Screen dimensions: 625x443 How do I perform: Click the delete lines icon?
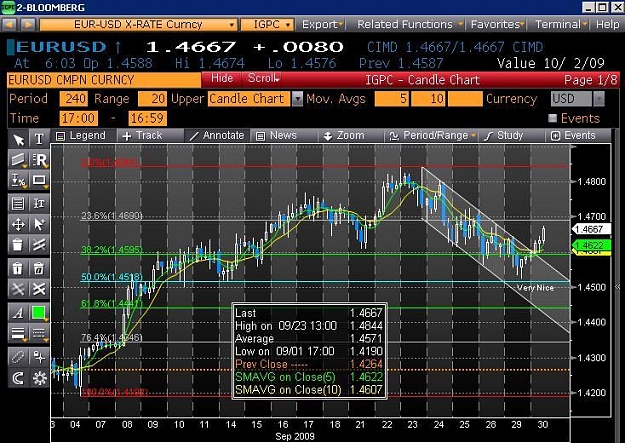(x=39, y=245)
